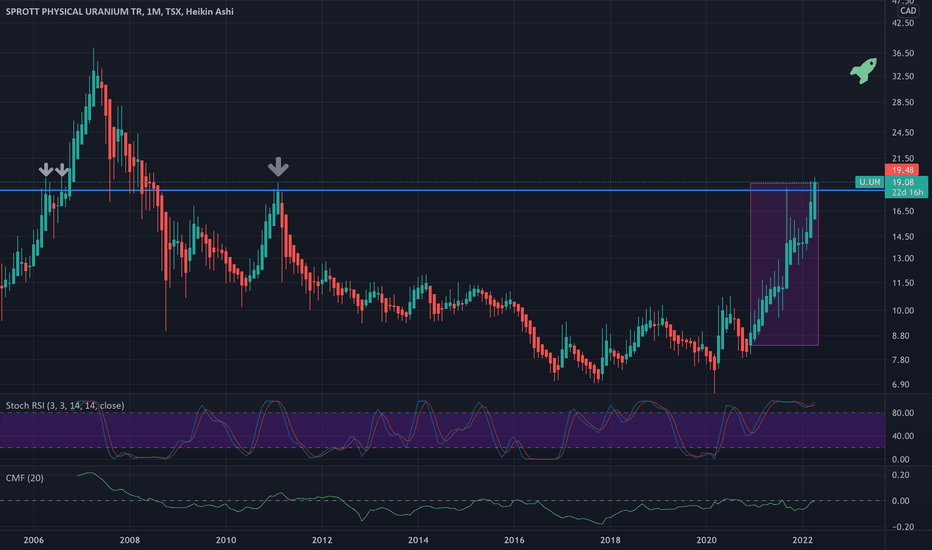Screen dimensions: 932x550
Task: Click the purple rectangle drawing near 2021
Action: click(785, 264)
